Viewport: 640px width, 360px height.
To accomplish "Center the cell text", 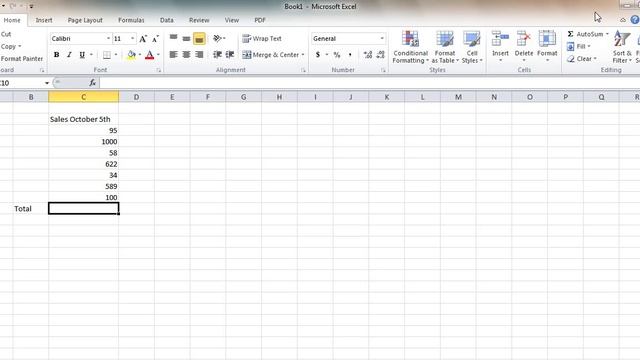I will [x=186, y=55].
